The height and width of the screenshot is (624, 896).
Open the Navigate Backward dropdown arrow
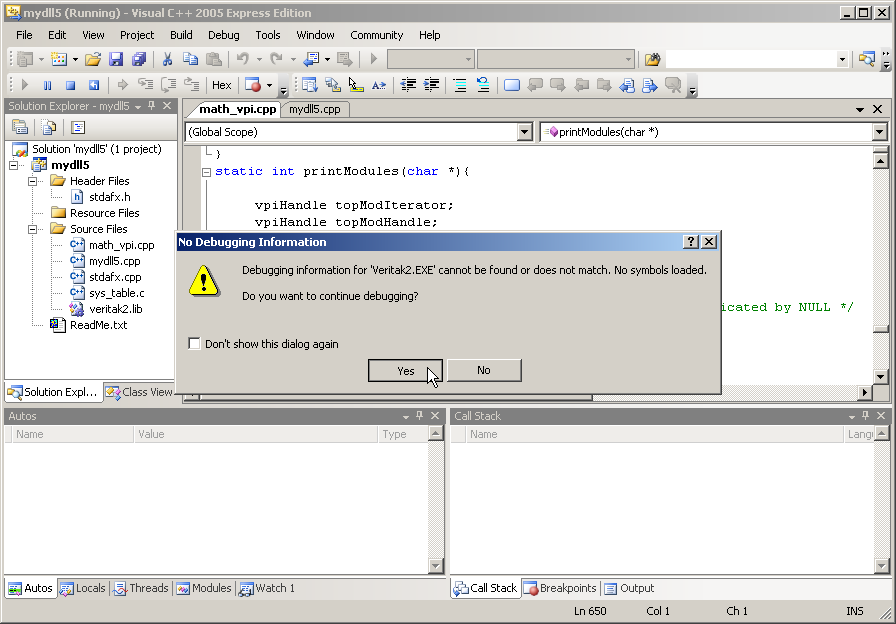[x=327, y=59]
